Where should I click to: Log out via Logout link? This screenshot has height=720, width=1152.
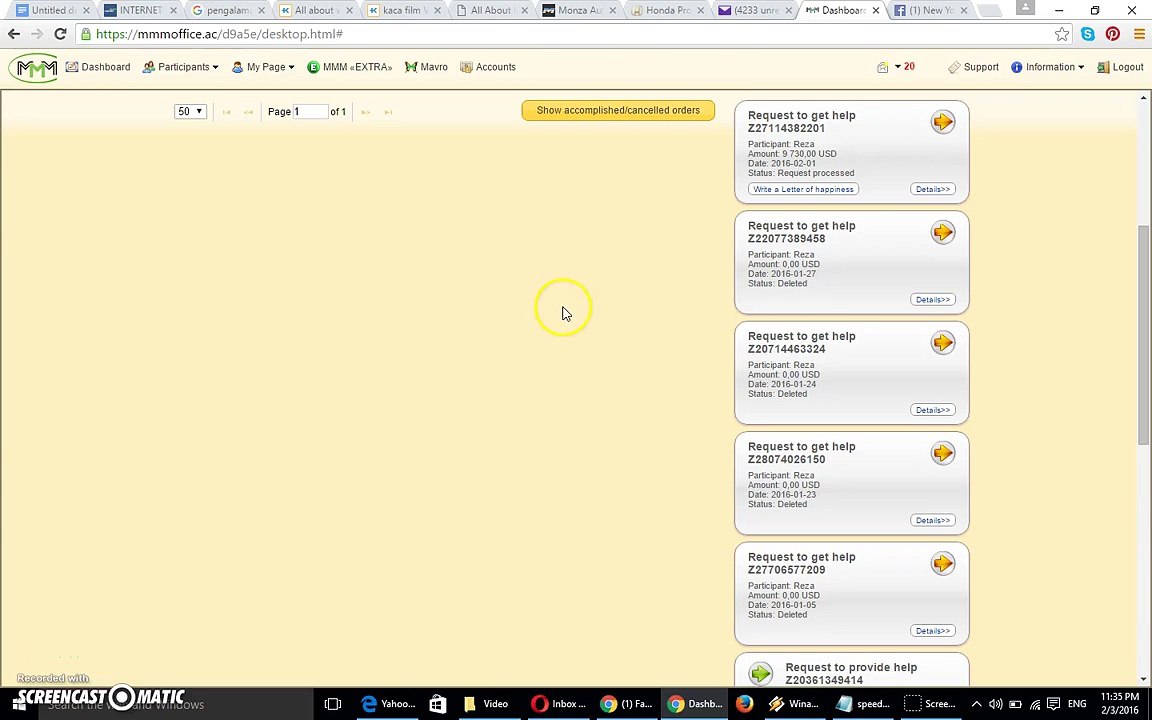1120,67
